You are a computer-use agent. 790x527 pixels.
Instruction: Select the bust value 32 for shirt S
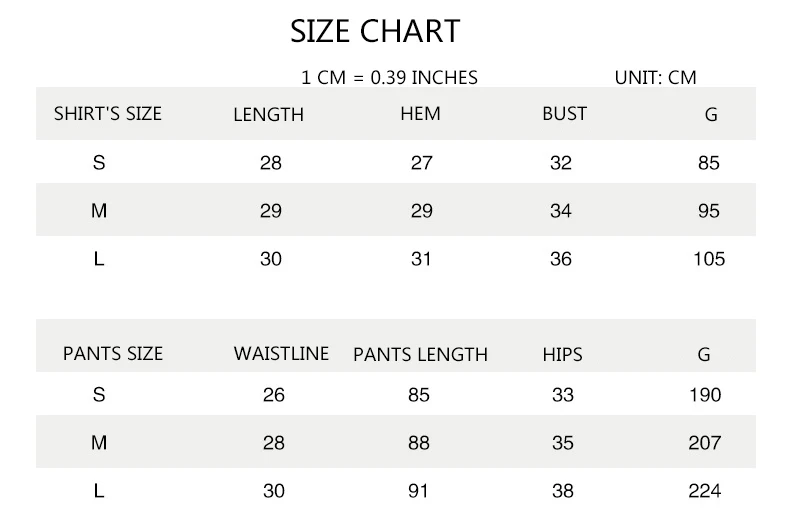(561, 163)
